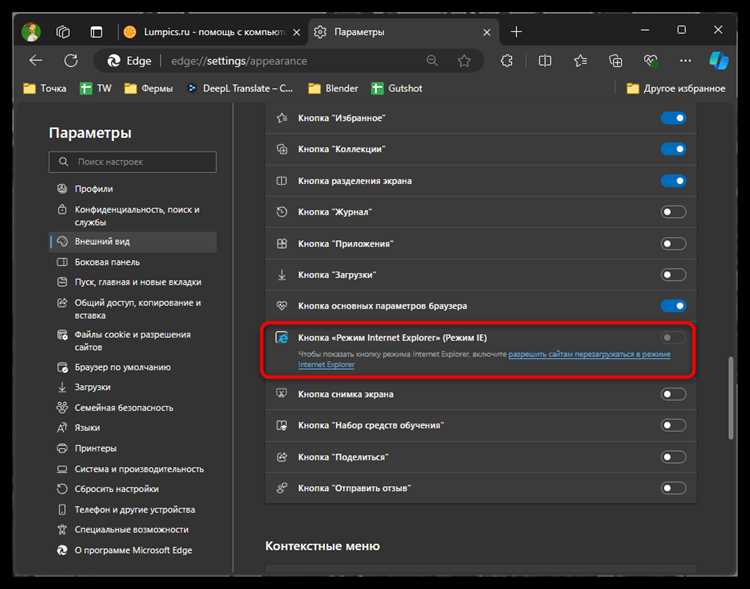Open the Gutshot bookmark

click(397, 89)
